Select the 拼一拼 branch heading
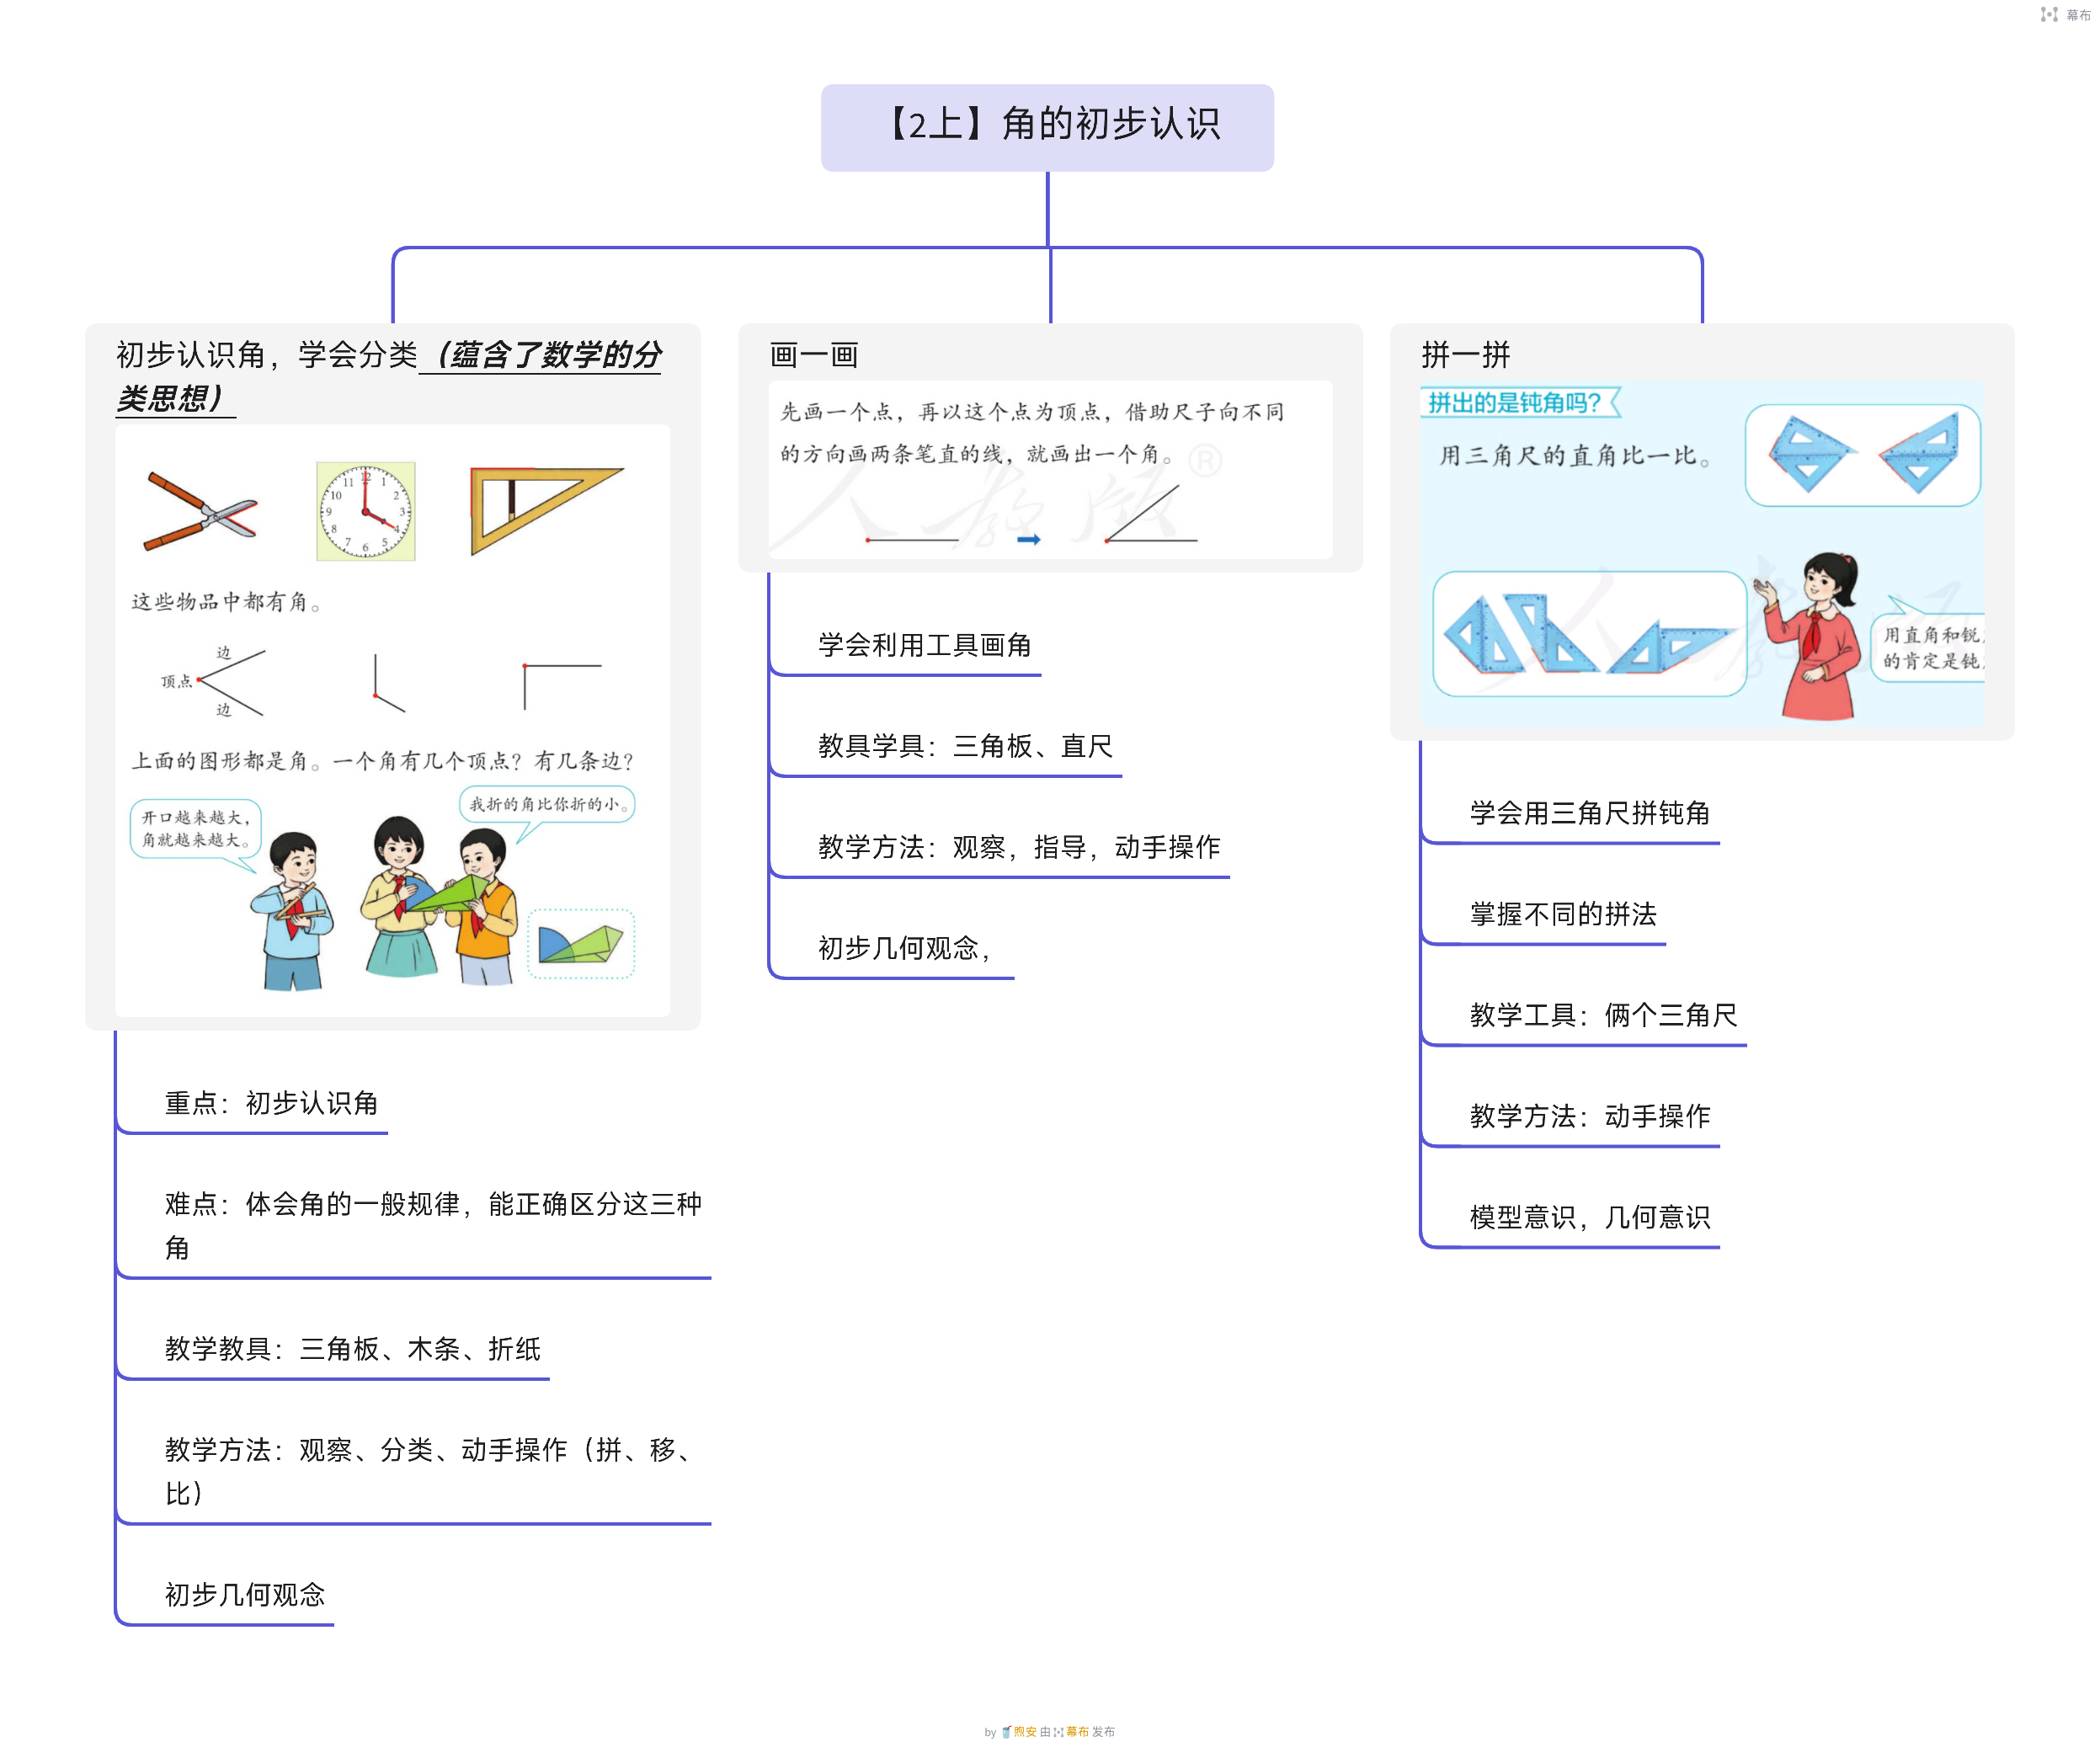The height and width of the screenshot is (1753, 2100). click(1465, 355)
